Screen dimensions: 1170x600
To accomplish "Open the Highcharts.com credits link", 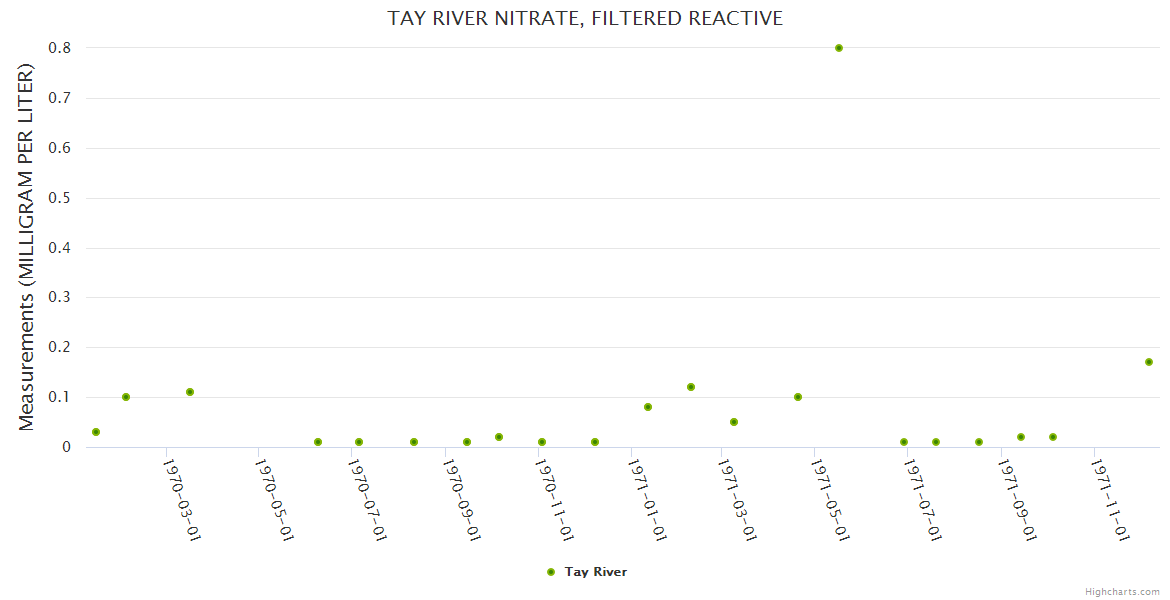I will pyautogui.click(x=1122, y=591).
